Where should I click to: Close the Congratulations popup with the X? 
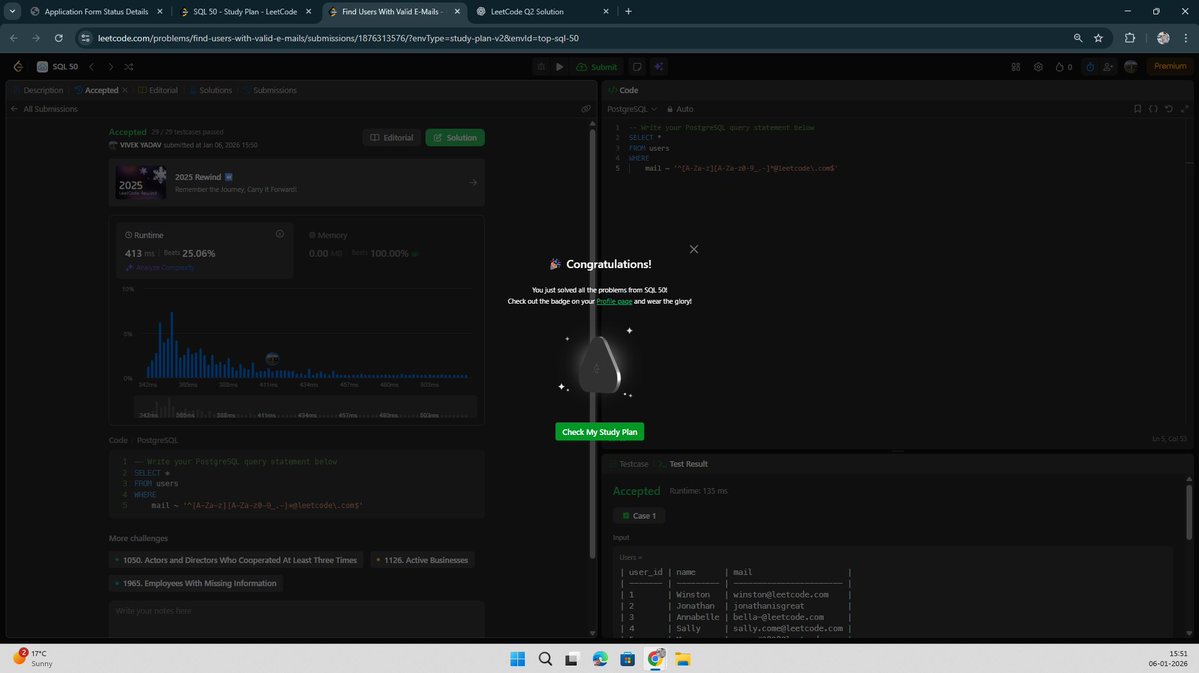coord(694,249)
